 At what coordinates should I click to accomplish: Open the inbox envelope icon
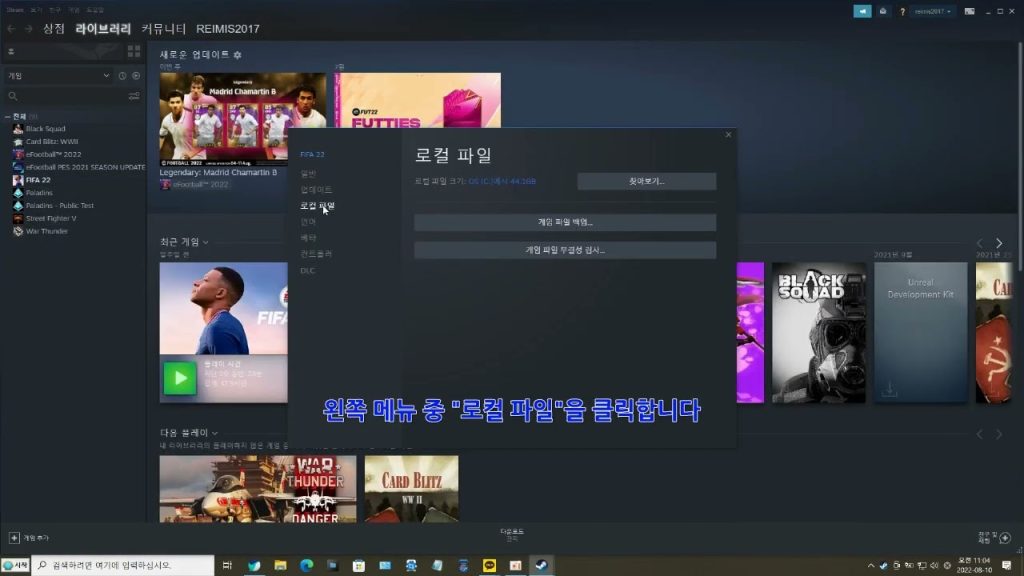coord(883,11)
